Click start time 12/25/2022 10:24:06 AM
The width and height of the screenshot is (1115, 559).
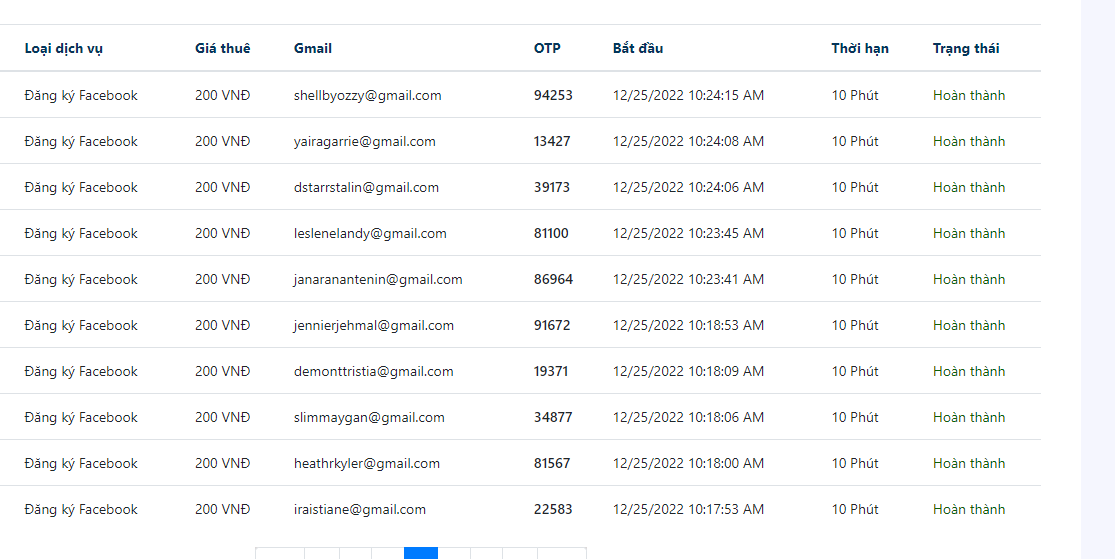coord(688,188)
